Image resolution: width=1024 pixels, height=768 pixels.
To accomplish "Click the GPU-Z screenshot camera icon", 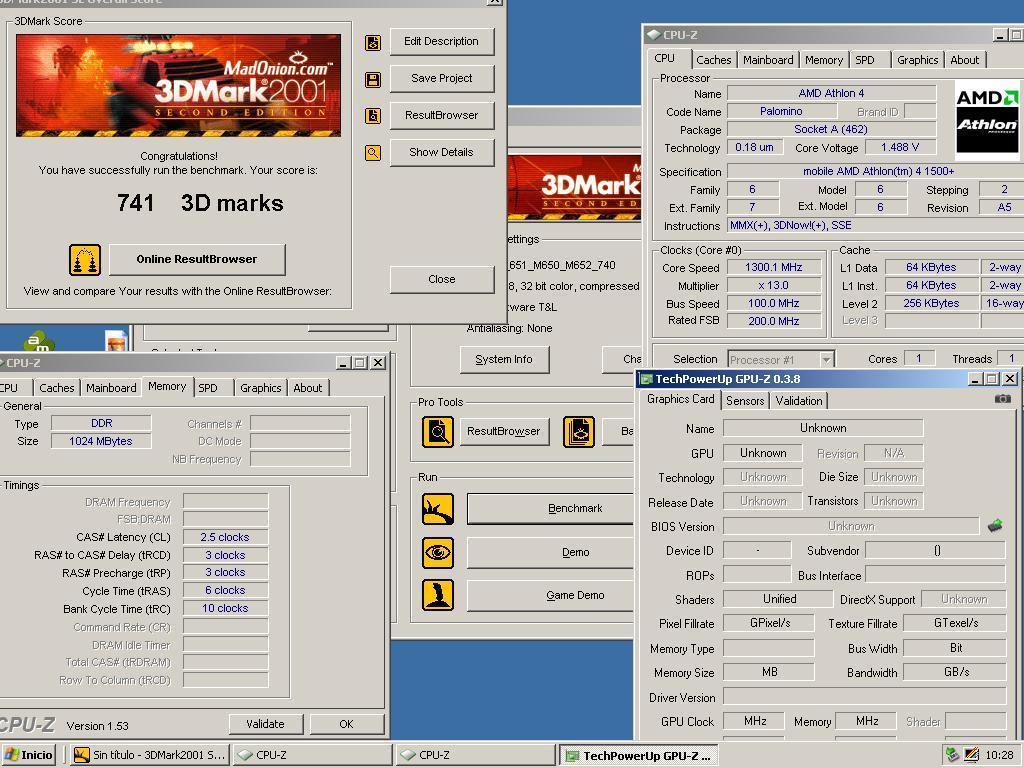I will [1003, 398].
